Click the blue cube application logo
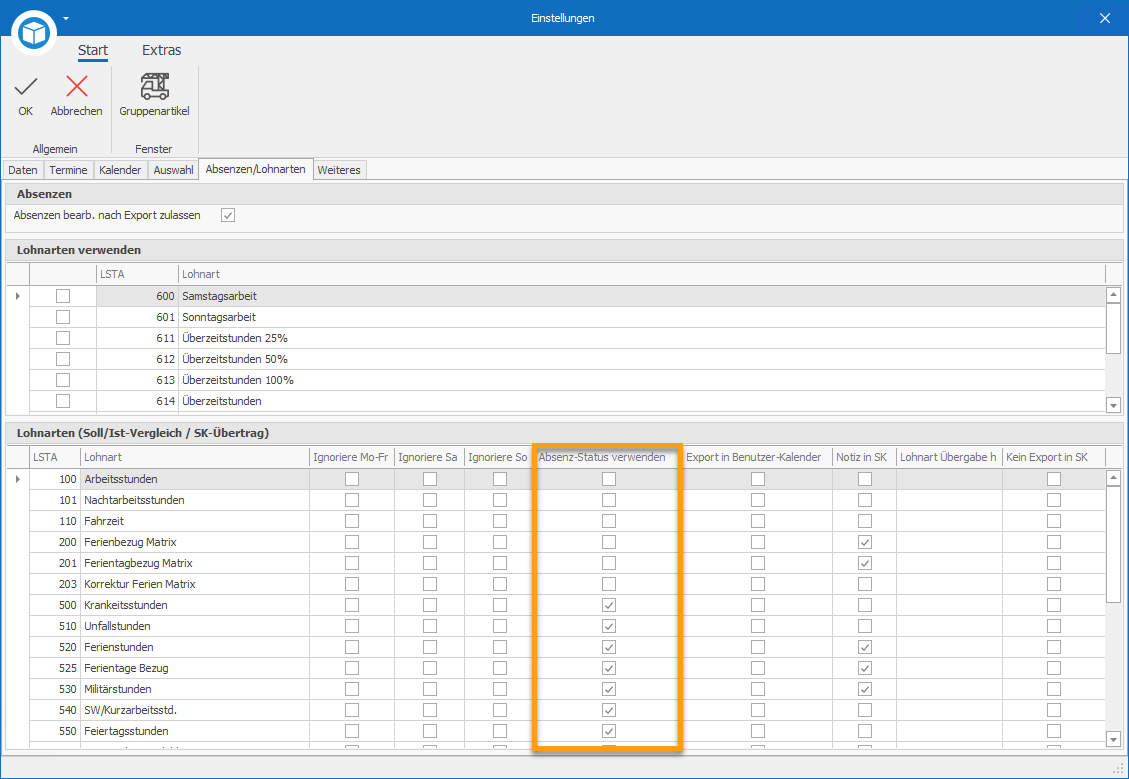This screenshot has height=779, width=1129. point(34,33)
